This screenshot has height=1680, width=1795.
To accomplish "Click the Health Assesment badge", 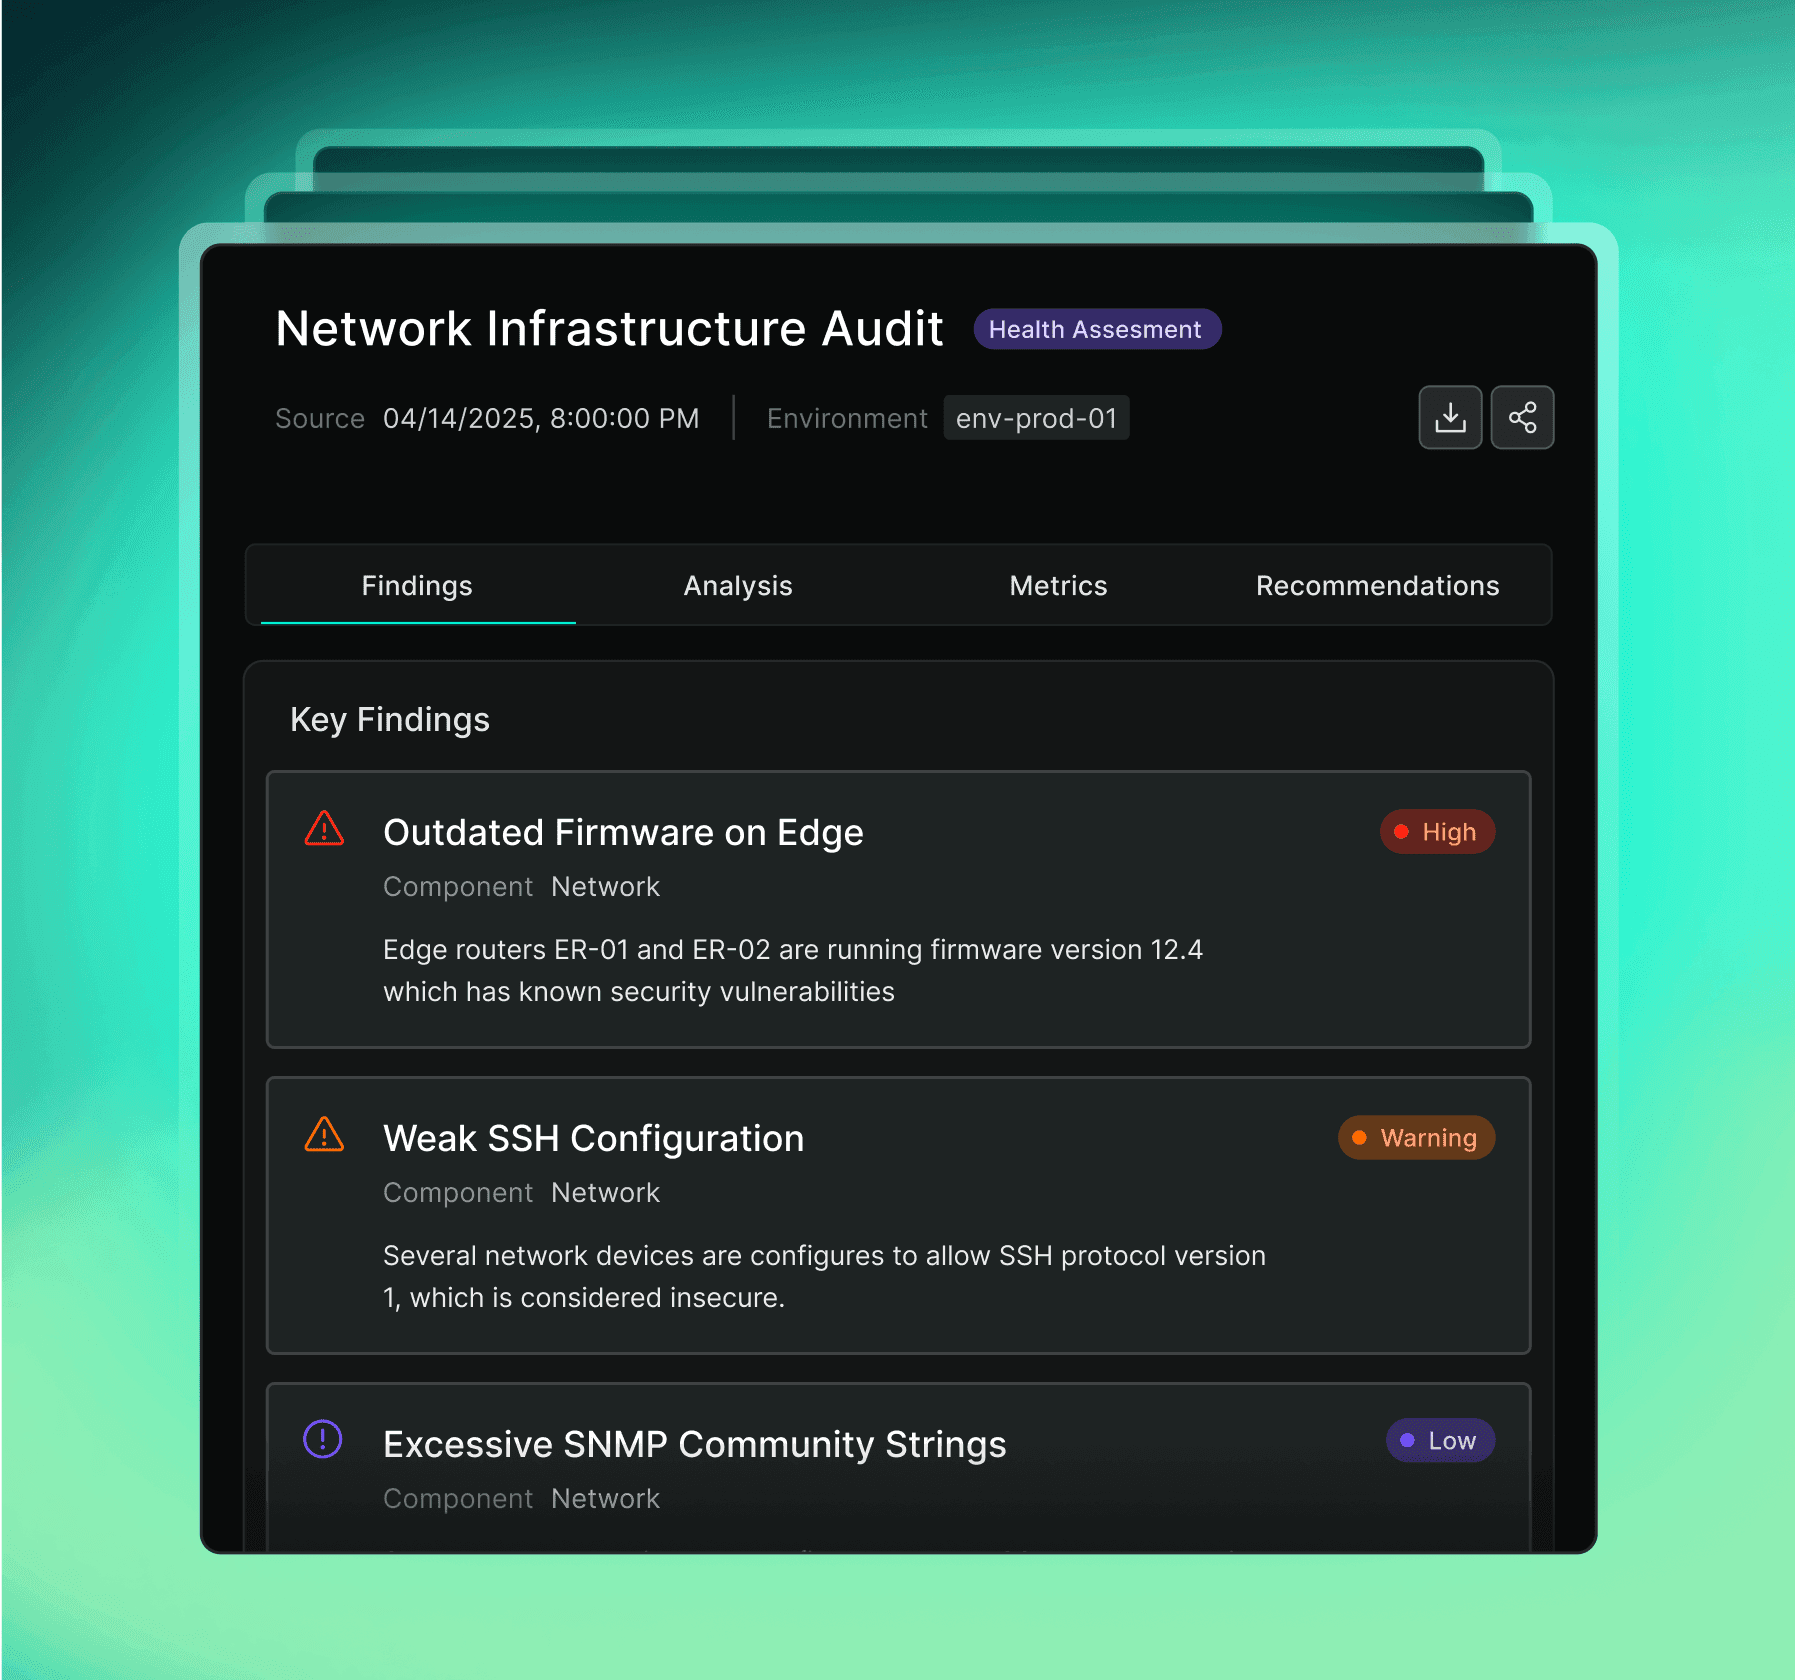I will (x=1097, y=329).
